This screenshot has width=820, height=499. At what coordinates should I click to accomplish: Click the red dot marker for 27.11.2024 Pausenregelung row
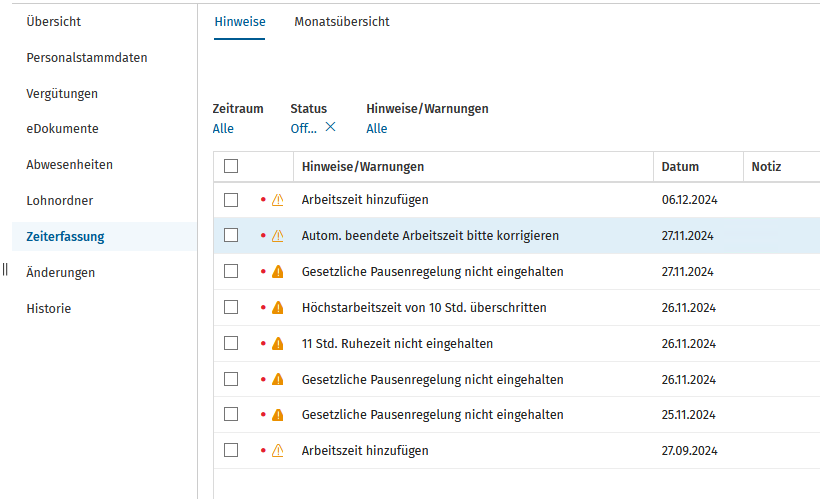(263, 272)
